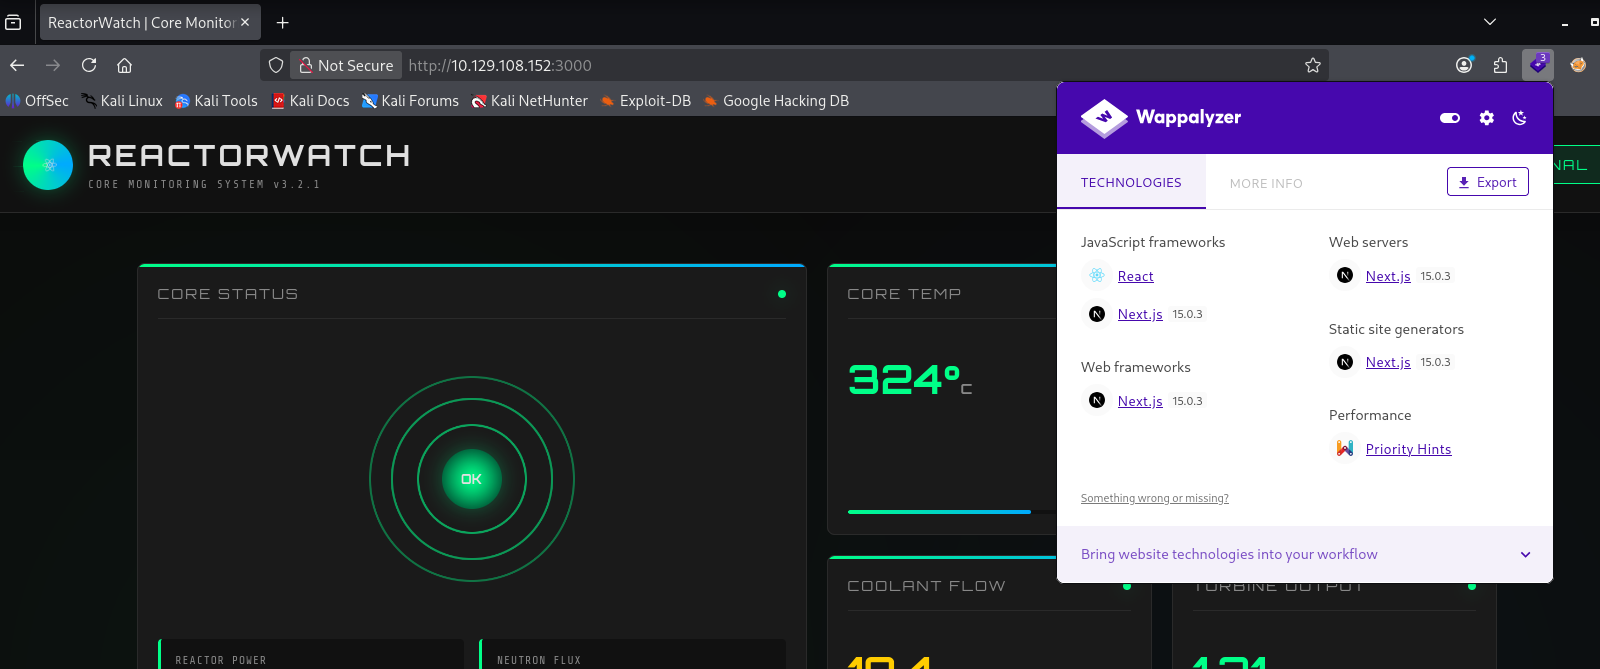Click the Wappalyzer extension toolbar icon
1600x669 pixels.
click(x=1538, y=65)
